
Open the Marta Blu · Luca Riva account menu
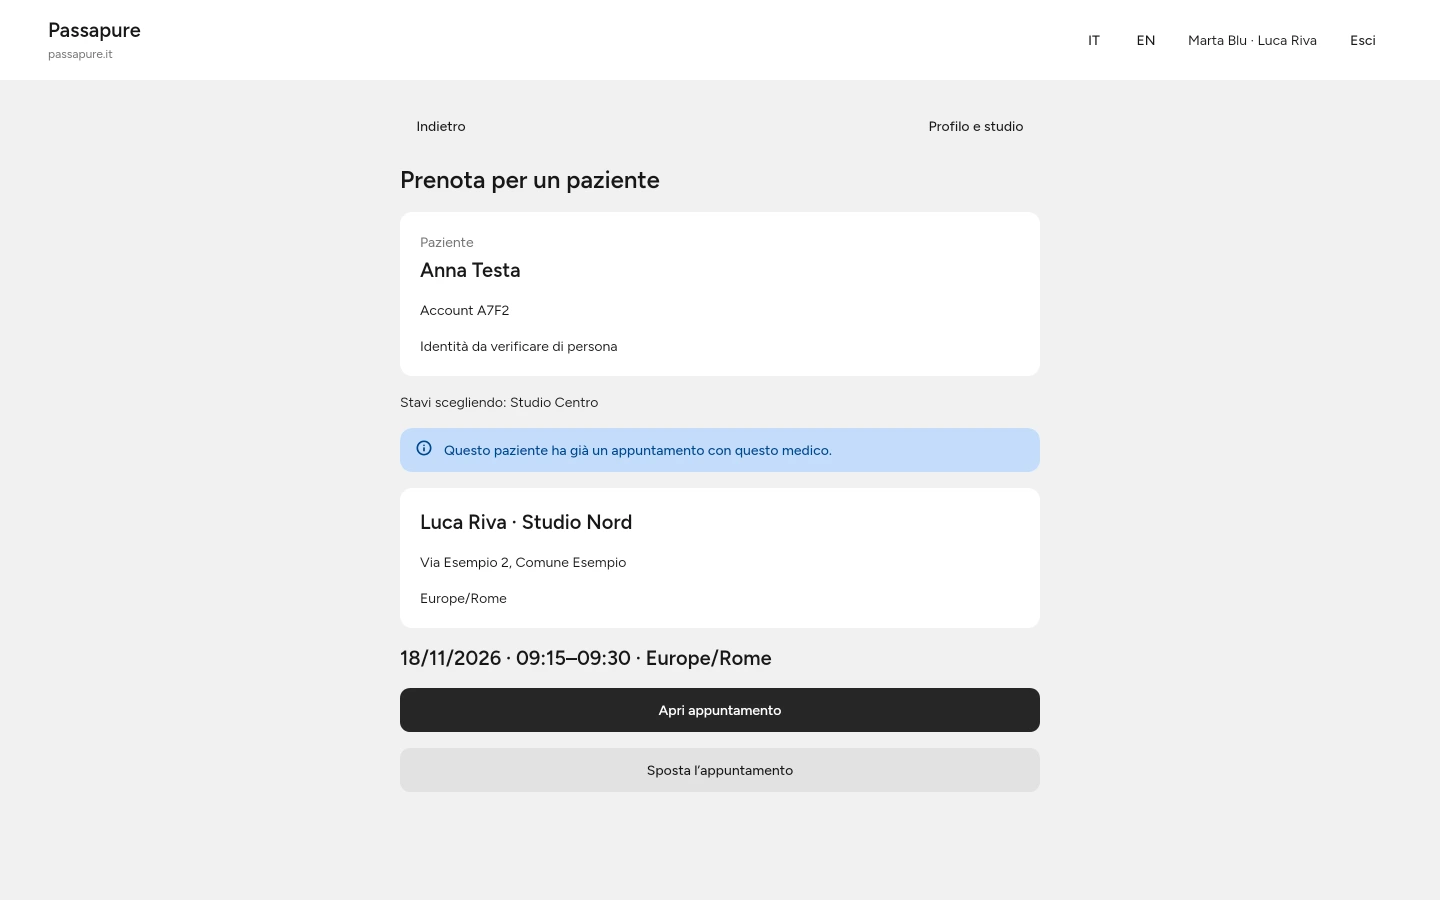pos(1252,40)
